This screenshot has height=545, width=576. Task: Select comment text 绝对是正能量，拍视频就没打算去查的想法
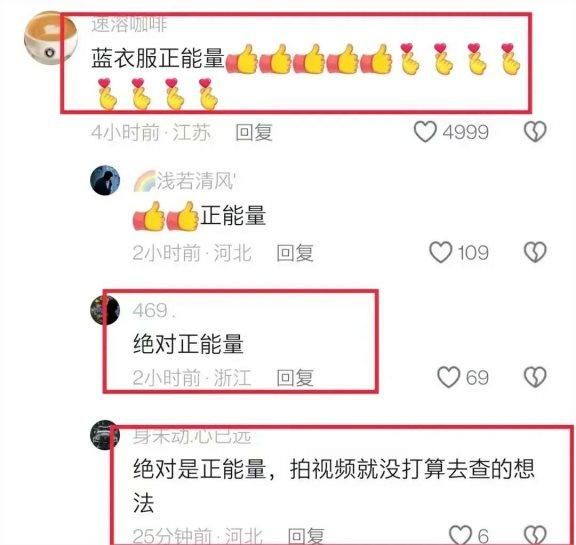point(334,486)
